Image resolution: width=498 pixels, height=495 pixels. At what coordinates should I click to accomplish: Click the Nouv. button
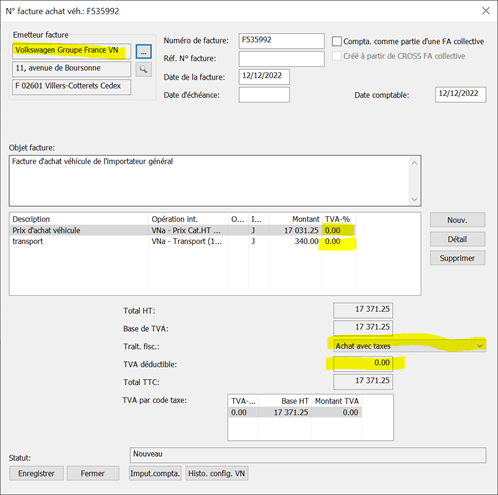tap(457, 220)
